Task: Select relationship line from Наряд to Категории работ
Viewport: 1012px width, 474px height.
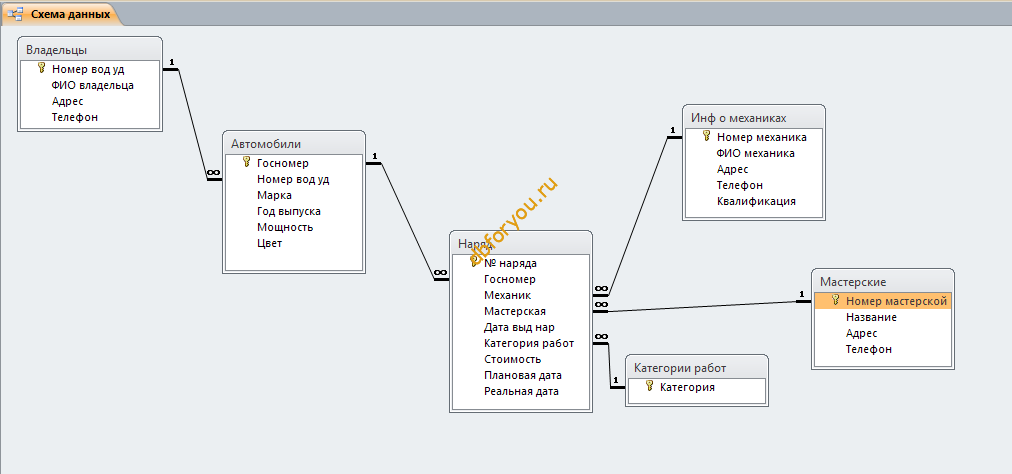Action: [x=609, y=366]
